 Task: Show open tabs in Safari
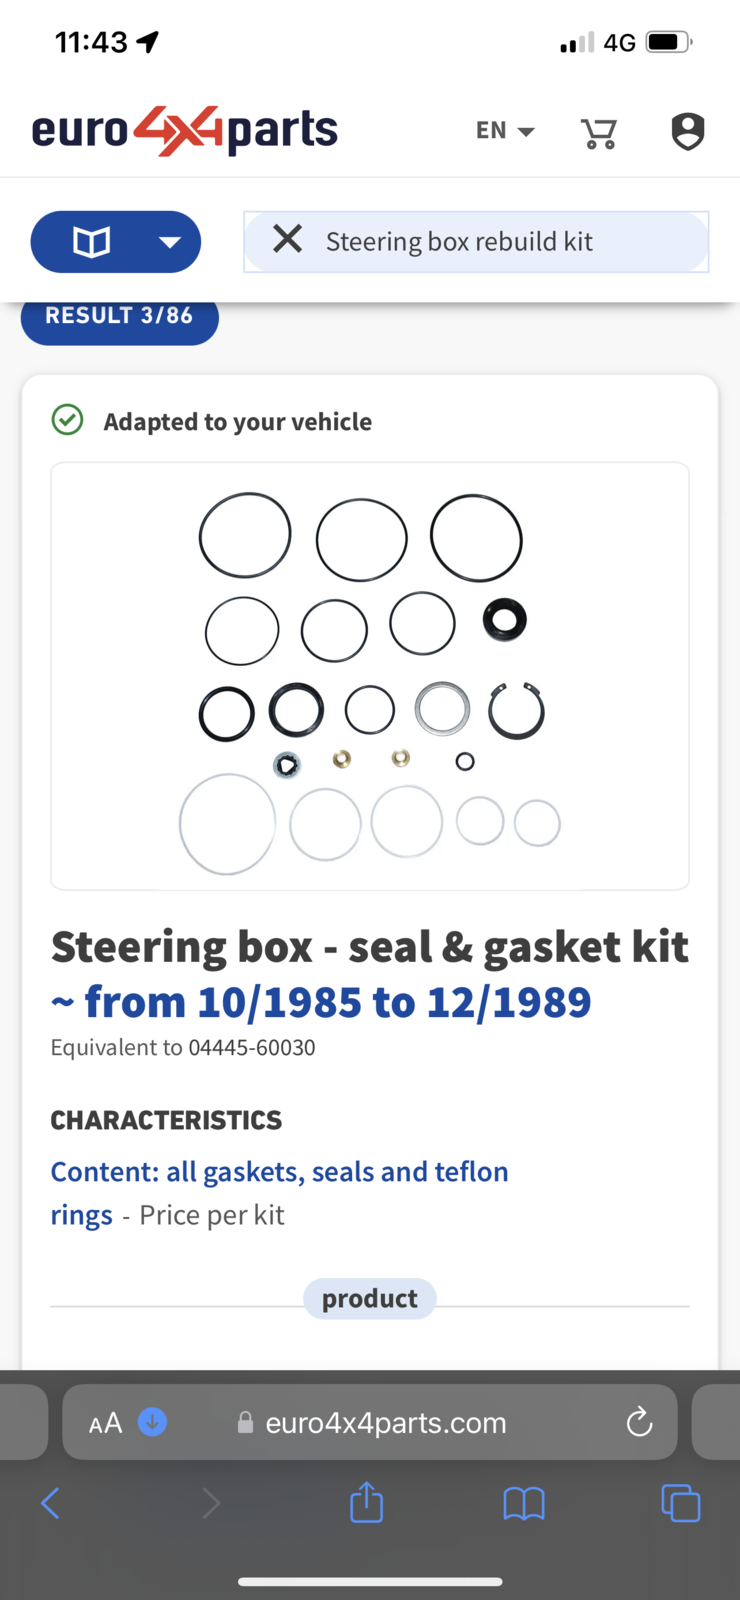(x=681, y=1503)
